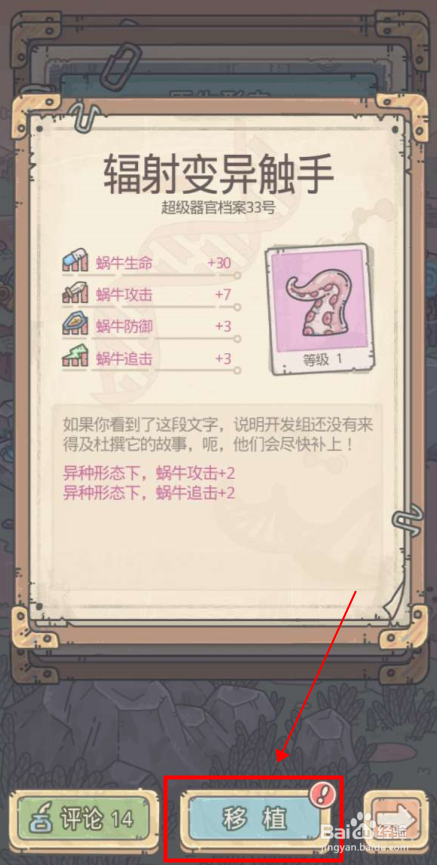The image size is (437, 865).
Task: Tap the orange right arrow button
Action: 396,819
